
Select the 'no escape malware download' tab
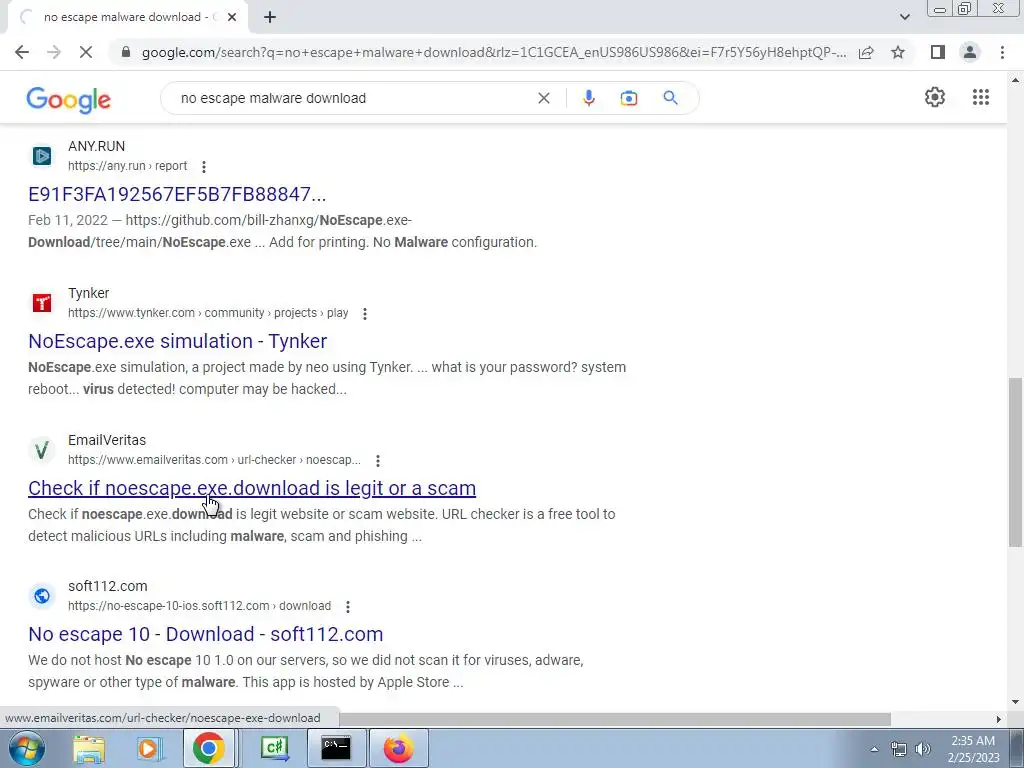pos(127,17)
